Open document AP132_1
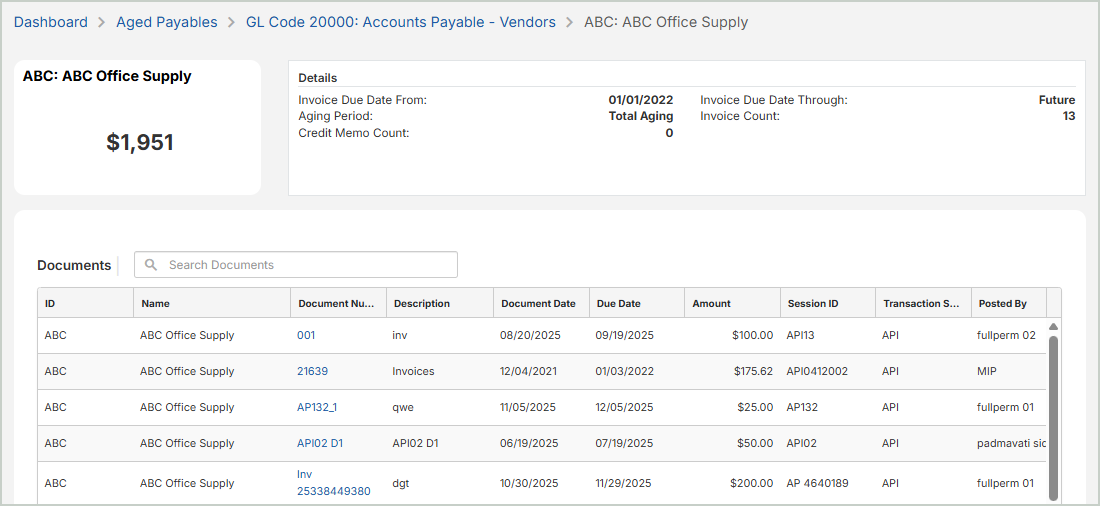 317,407
